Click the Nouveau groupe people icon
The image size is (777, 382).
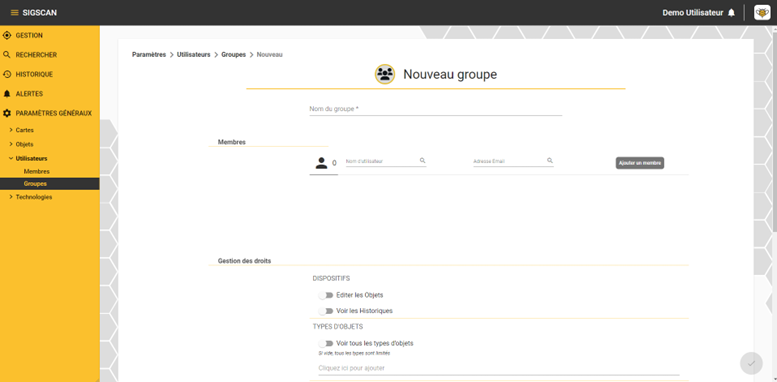[385, 74]
